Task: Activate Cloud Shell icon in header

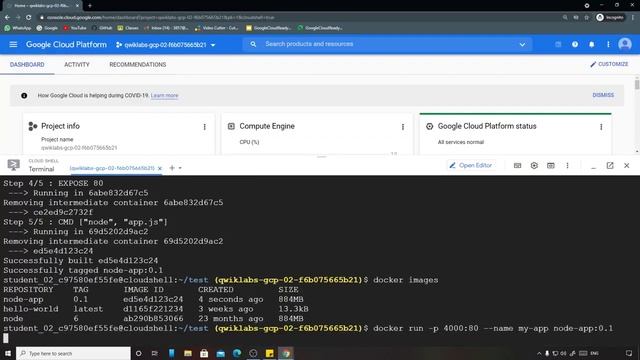Action: point(558,44)
